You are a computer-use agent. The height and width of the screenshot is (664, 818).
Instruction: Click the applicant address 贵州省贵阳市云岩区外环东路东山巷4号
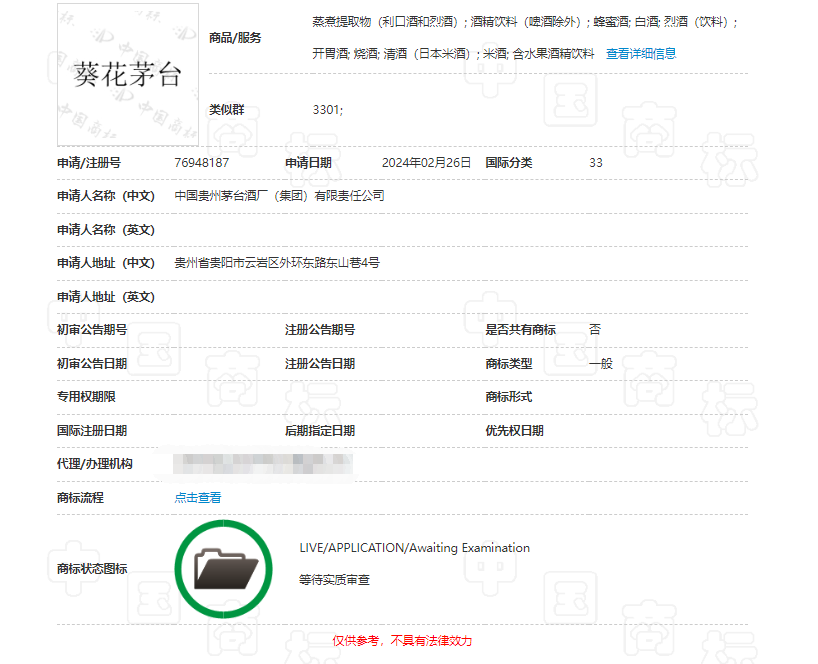(x=277, y=263)
